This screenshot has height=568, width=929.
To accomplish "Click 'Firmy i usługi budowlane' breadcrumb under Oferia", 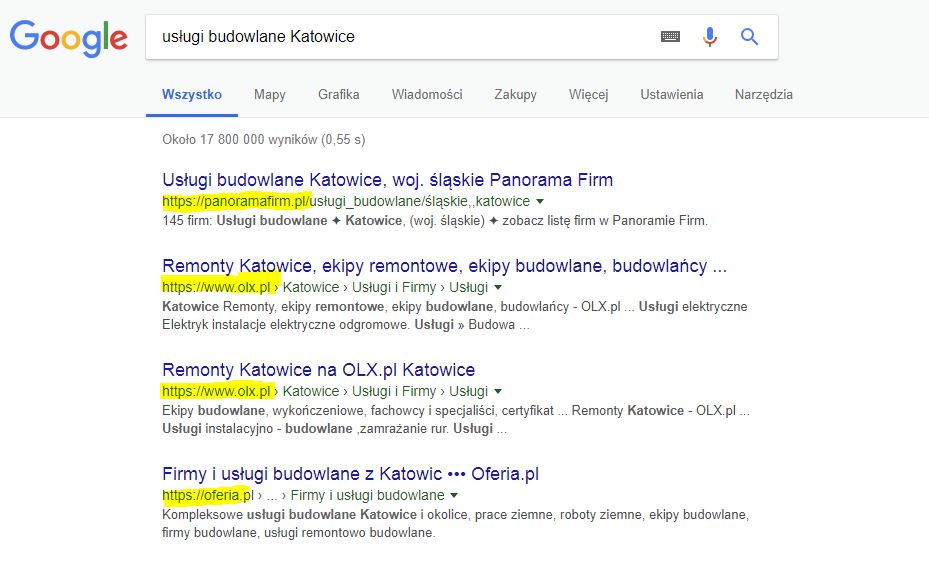I will tap(367, 495).
